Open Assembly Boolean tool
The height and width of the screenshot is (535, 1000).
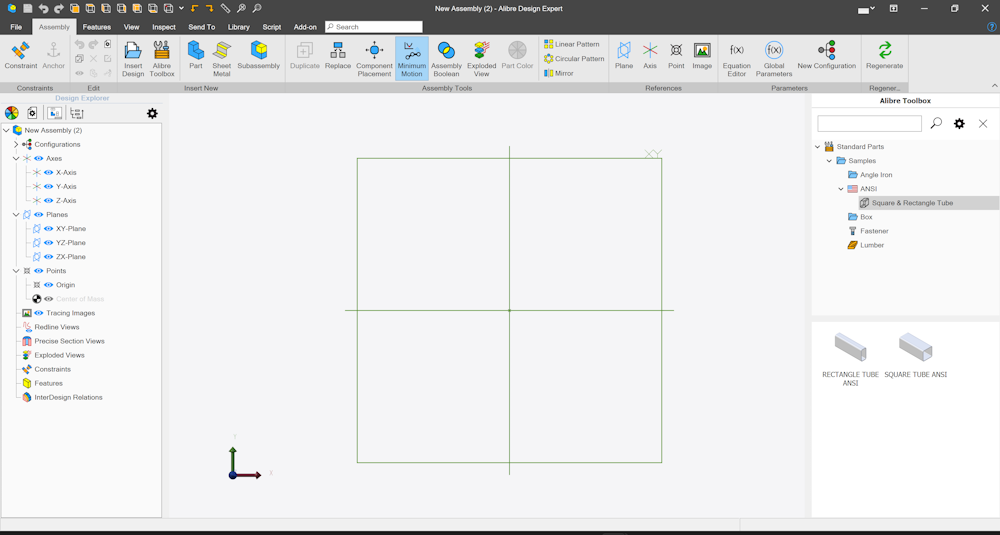[446, 59]
